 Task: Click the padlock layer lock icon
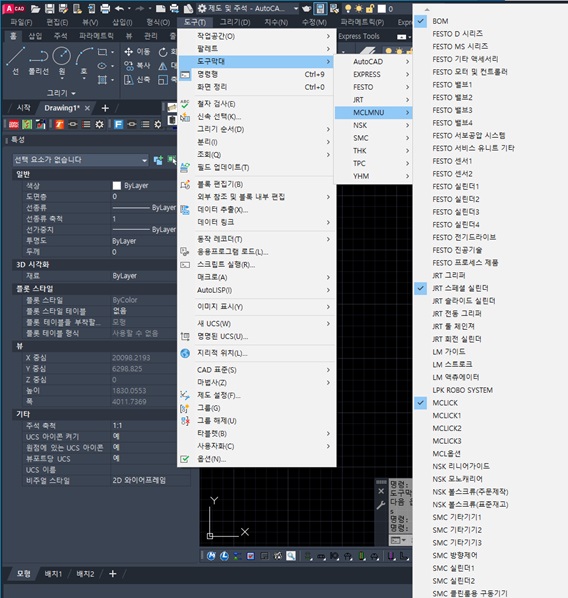(370, 8)
